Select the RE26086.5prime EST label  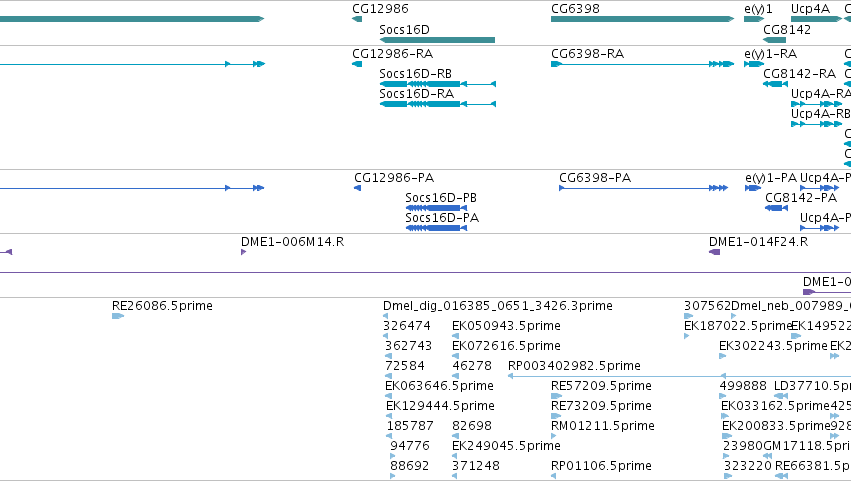(162, 306)
